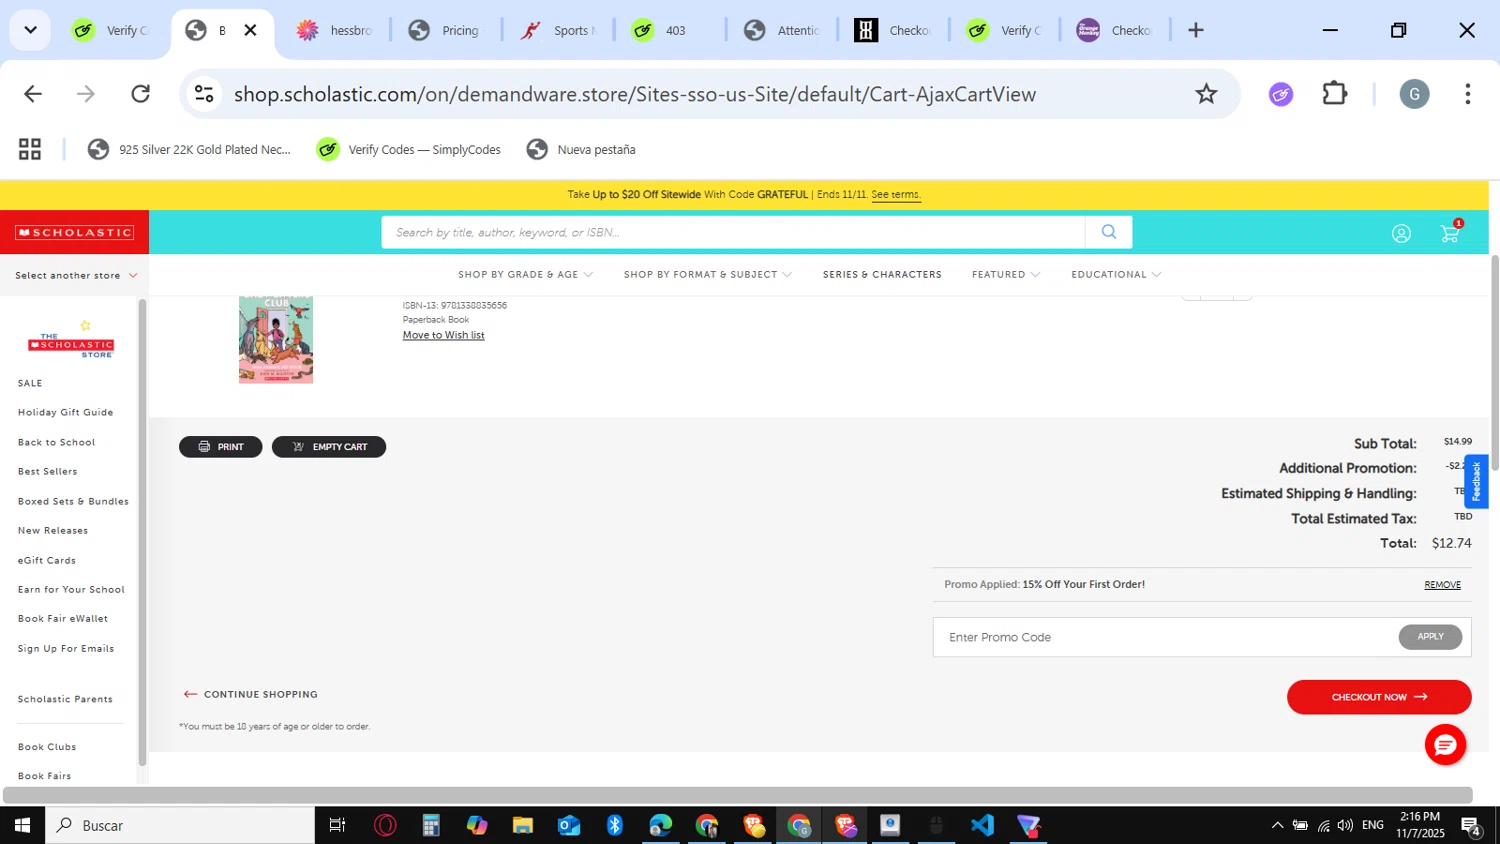
Task: Open the purple extension icon in toolbar
Action: coord(1281,94)
